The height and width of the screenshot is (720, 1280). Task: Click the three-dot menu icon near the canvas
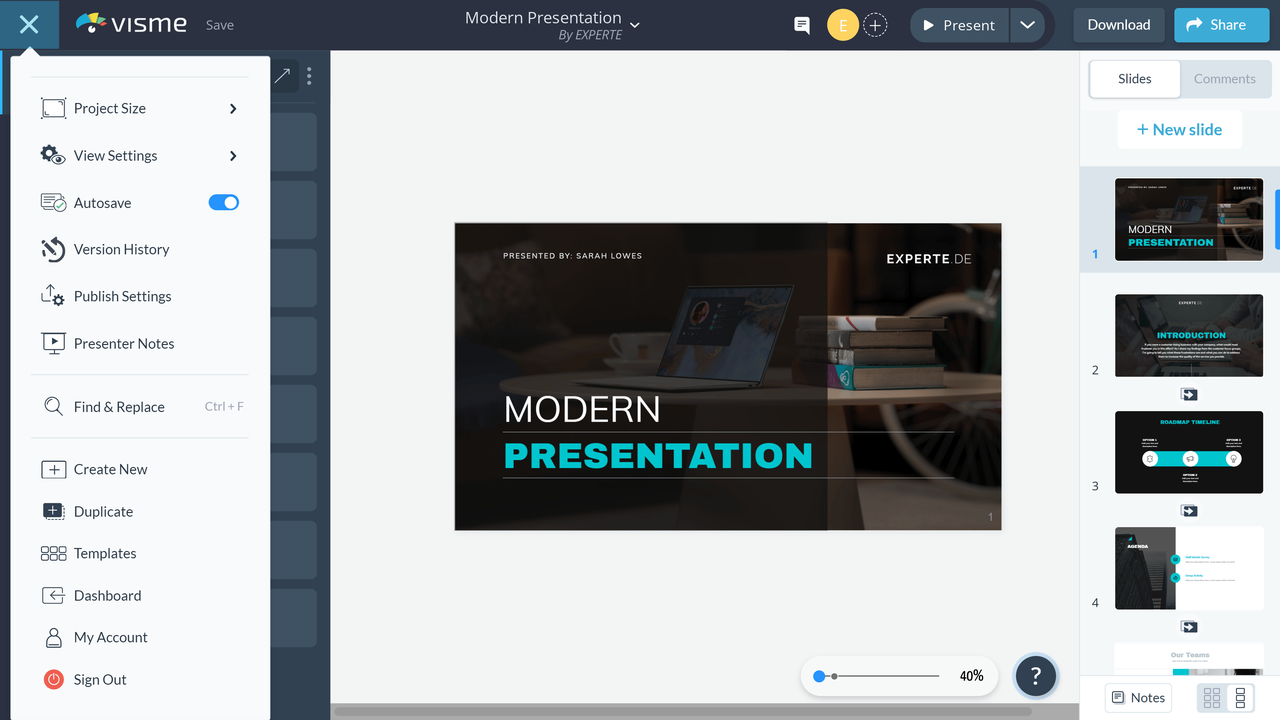coord(309,76)
